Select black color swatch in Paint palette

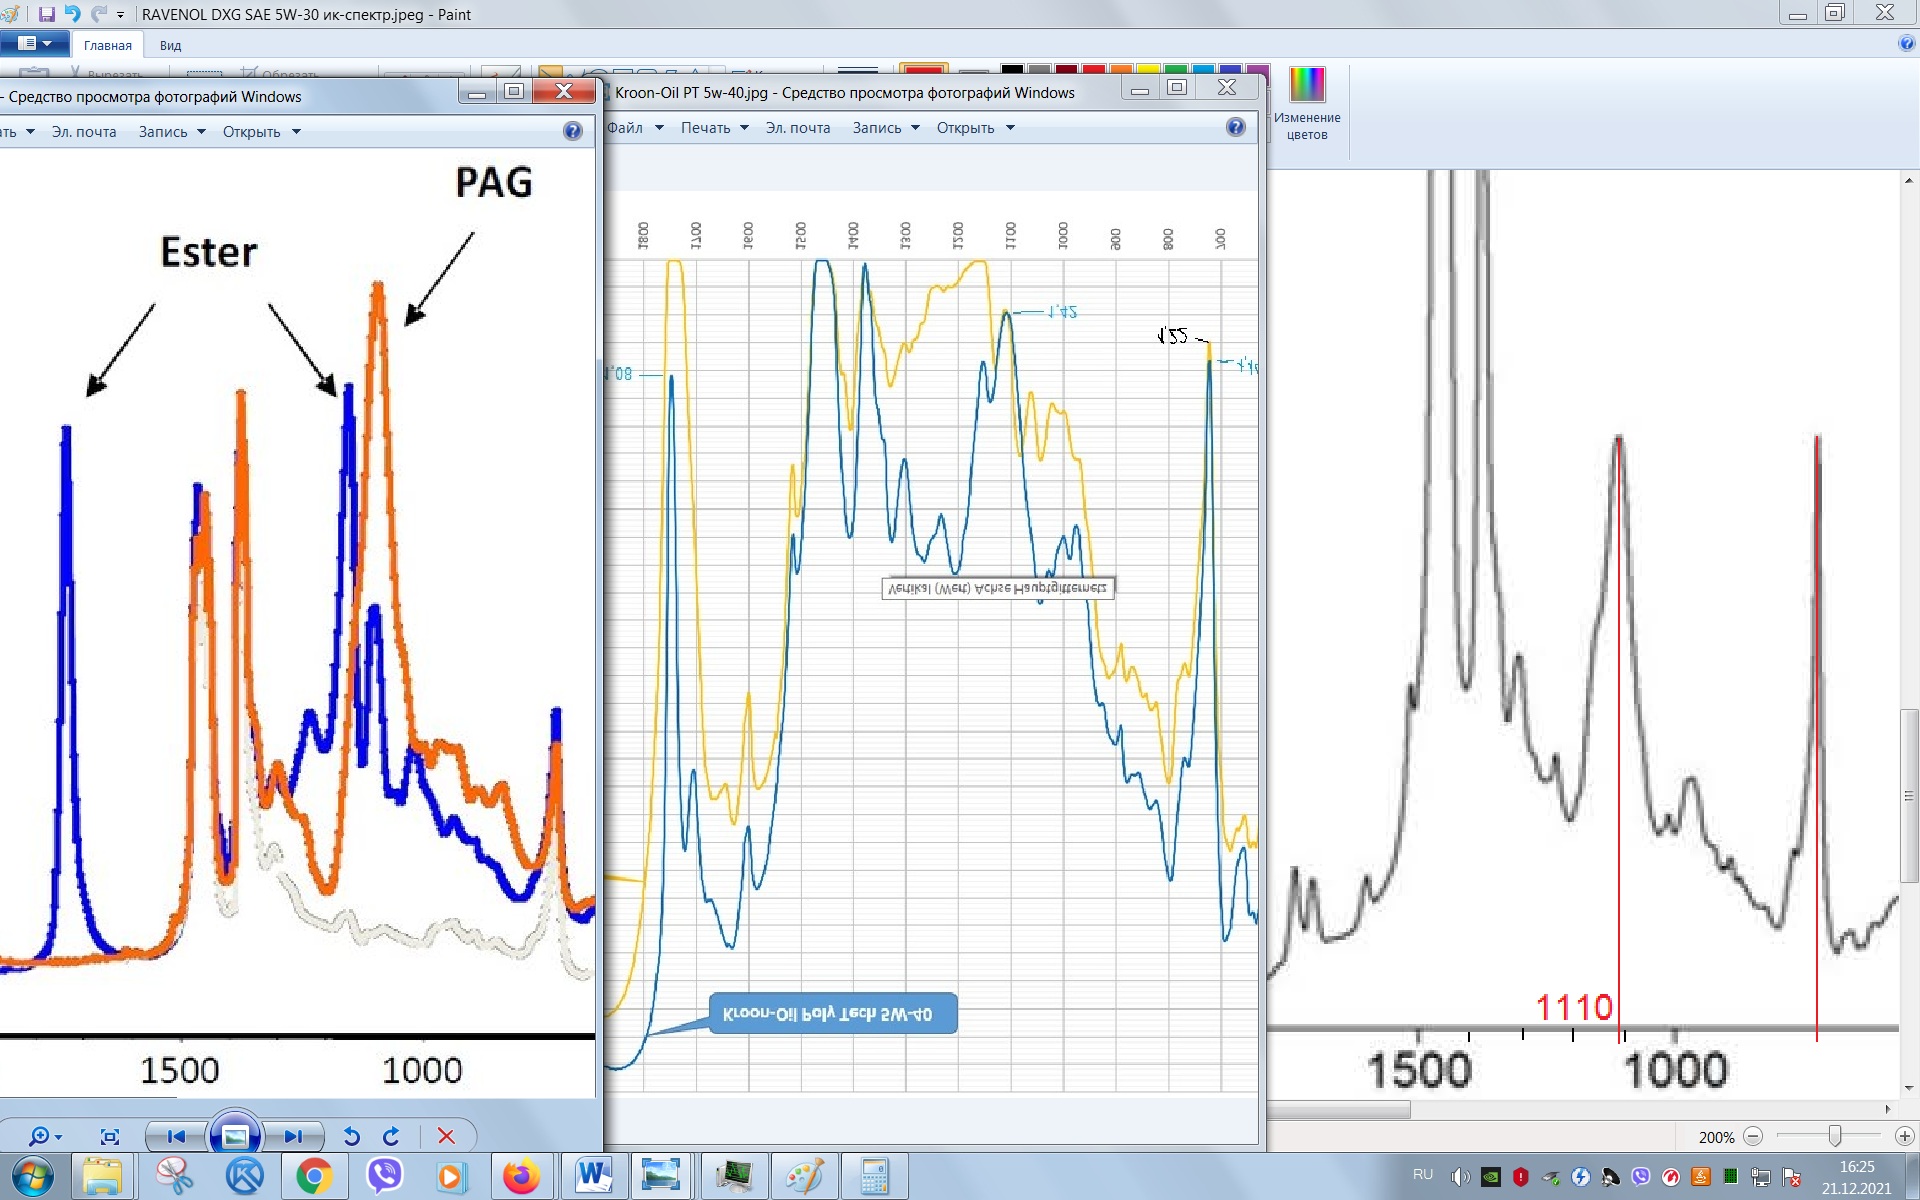1012,70
